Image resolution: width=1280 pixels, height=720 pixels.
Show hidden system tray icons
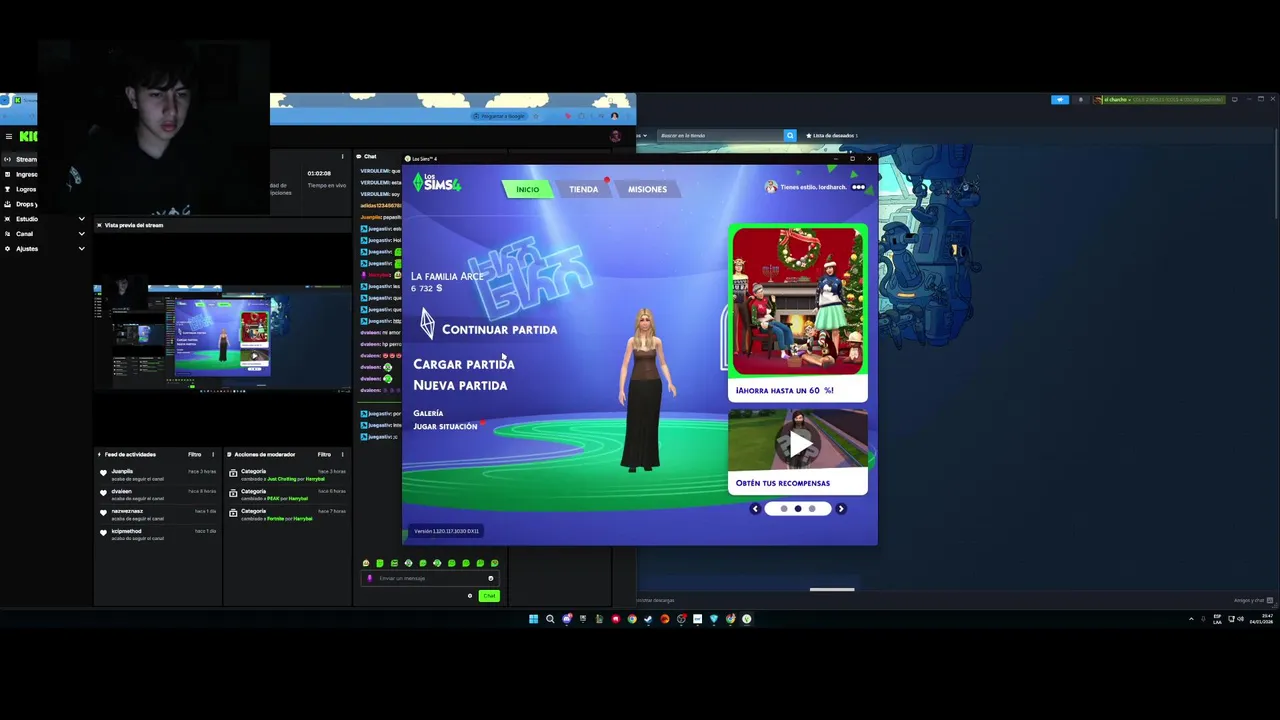click(x=1191, y=619)
